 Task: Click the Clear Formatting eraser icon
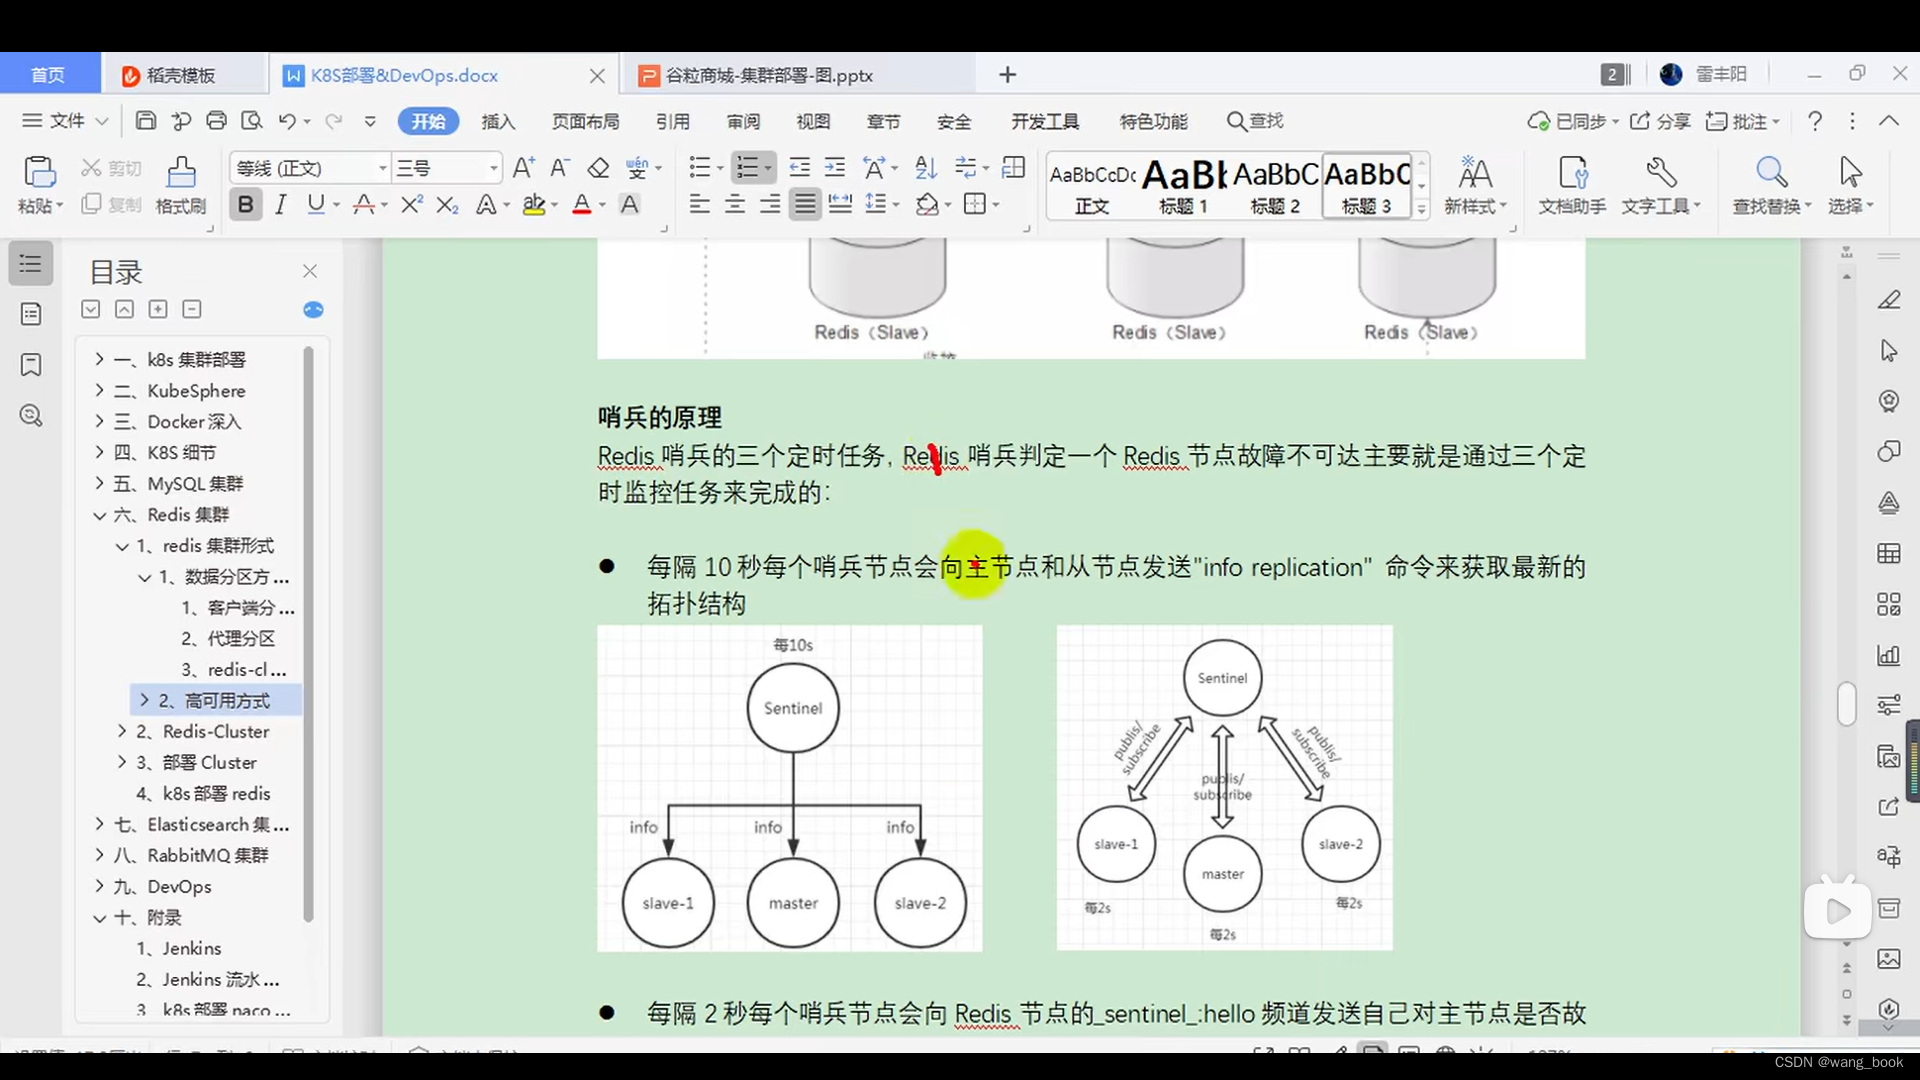598,167
